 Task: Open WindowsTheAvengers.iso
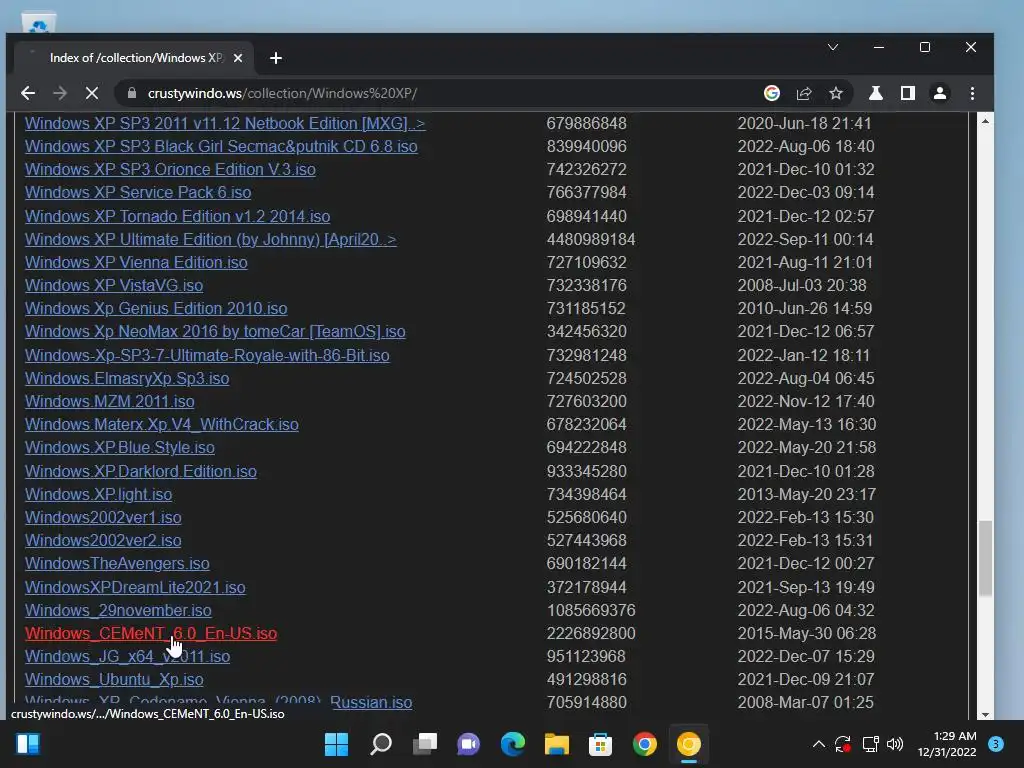[117, 564]
